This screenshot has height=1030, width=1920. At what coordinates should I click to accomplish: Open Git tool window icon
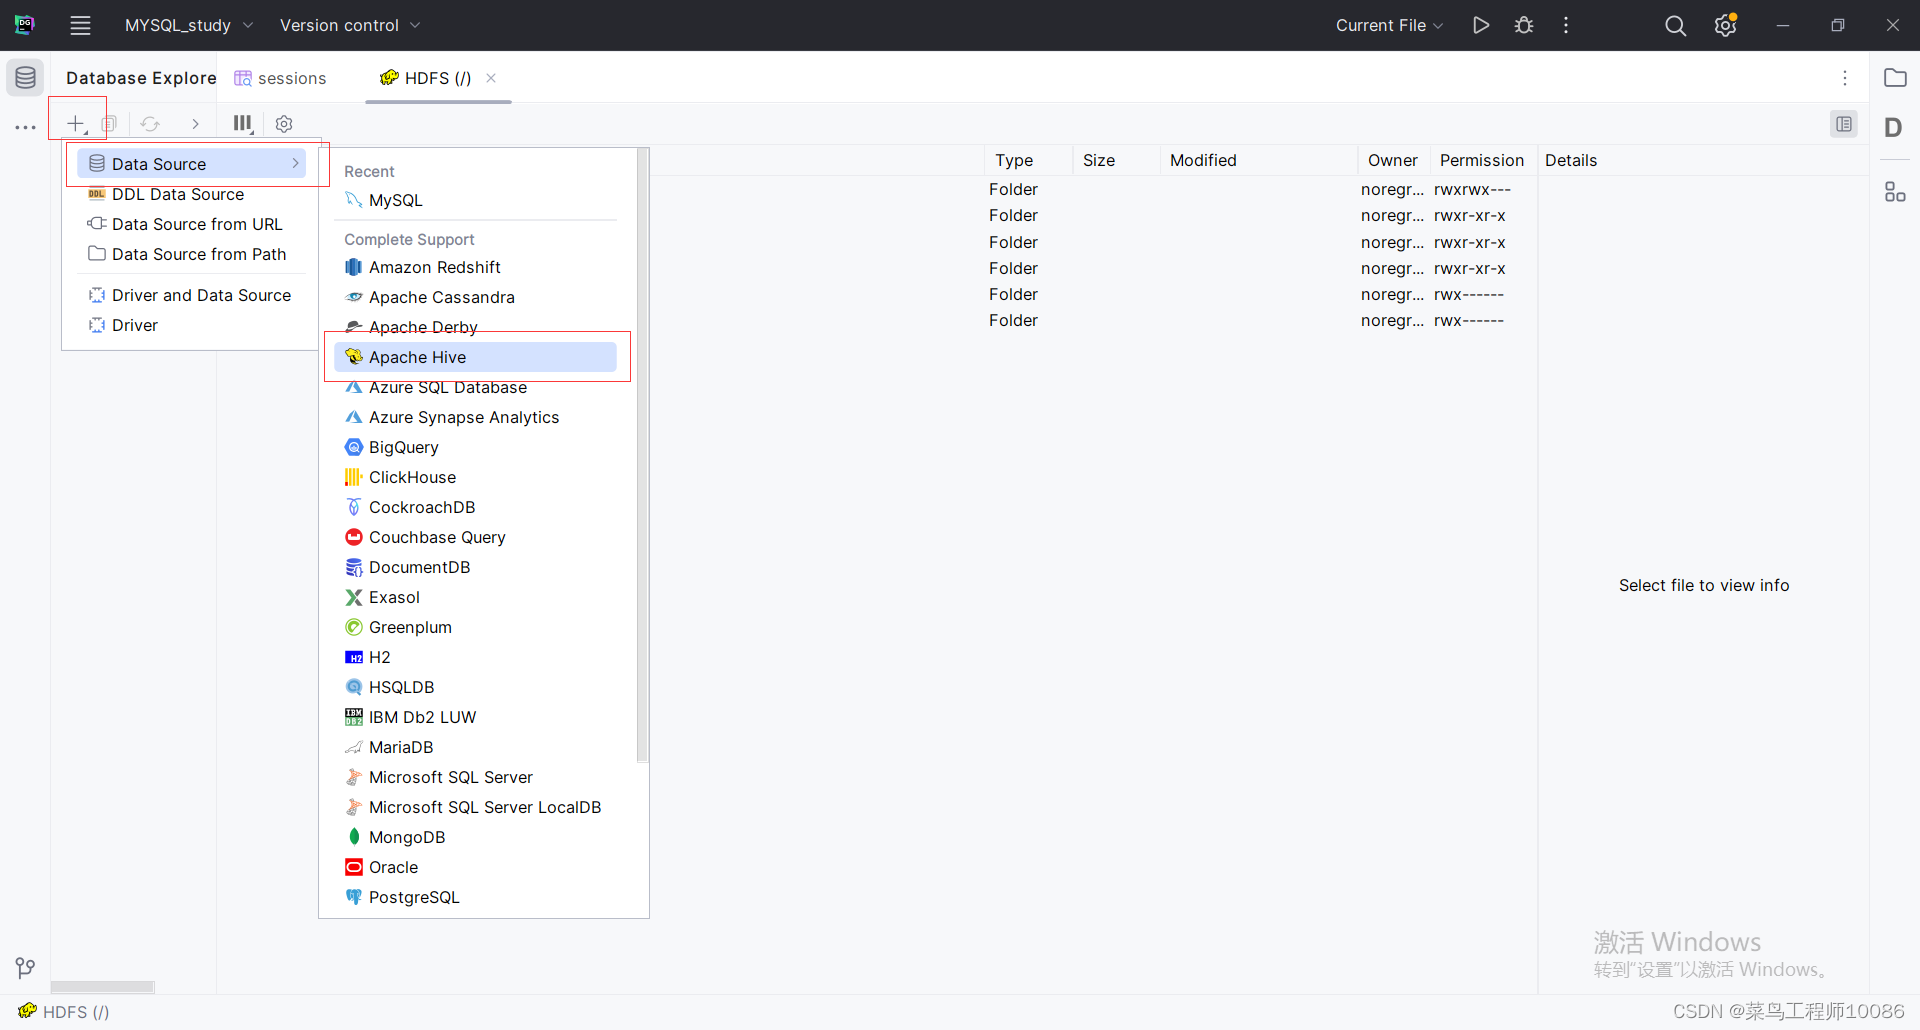25,967
